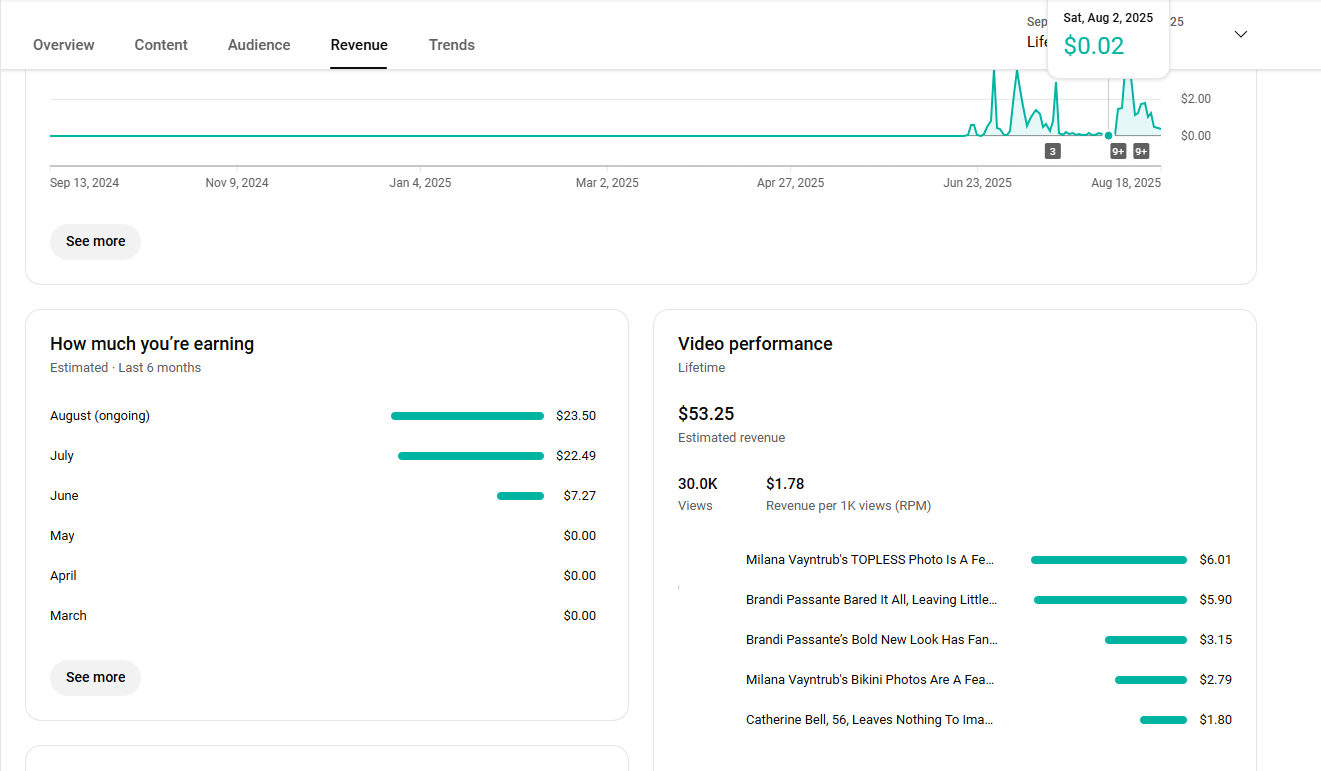Click the active Revenue tab

[x=359, y=45]
